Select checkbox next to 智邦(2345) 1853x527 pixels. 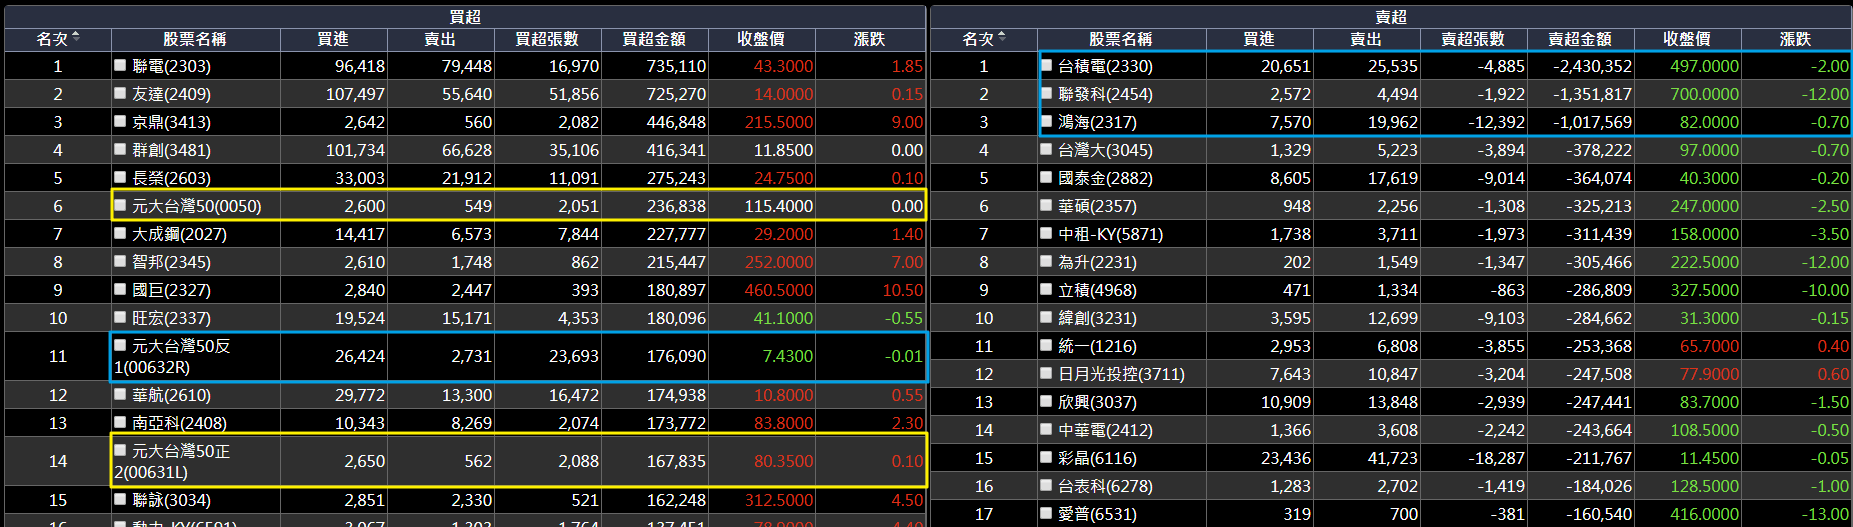pyautogui.click(x=120, y=261)
